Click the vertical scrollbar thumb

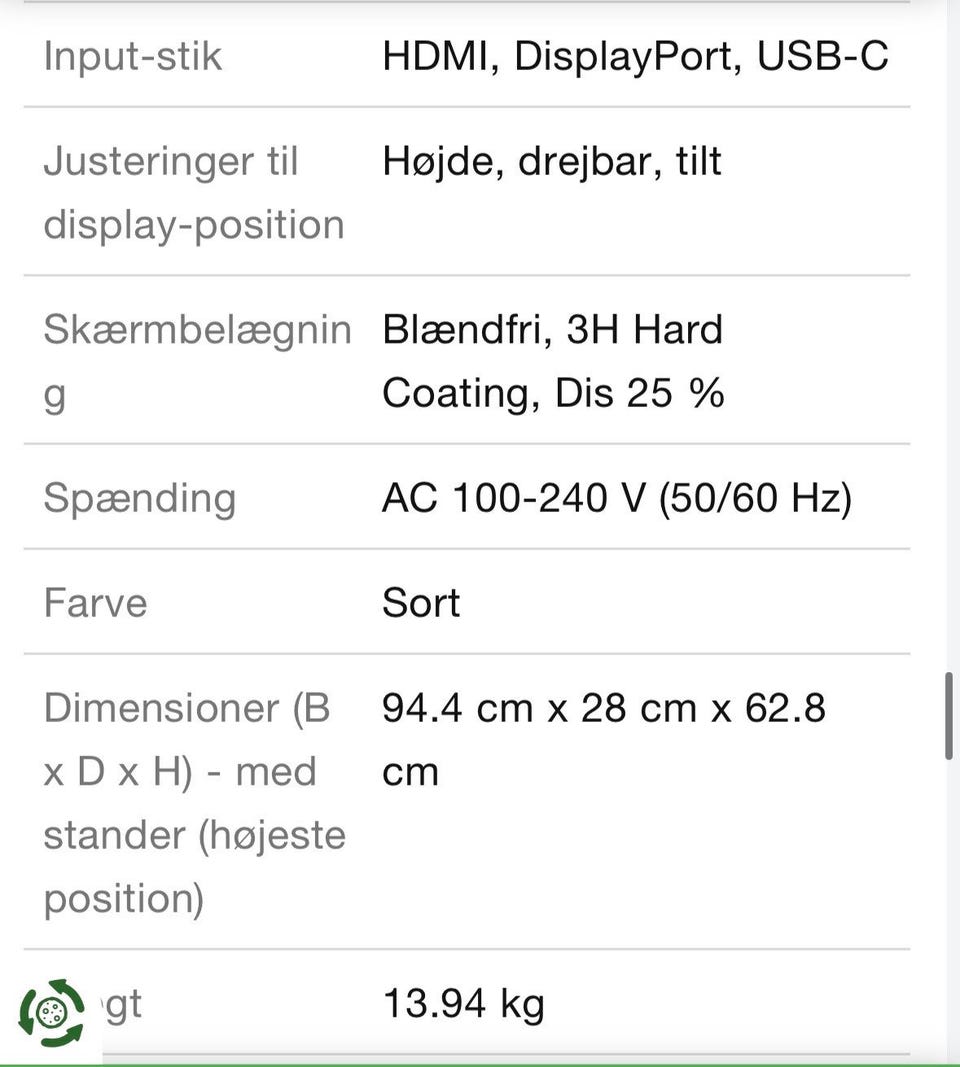tap(948, 716)
